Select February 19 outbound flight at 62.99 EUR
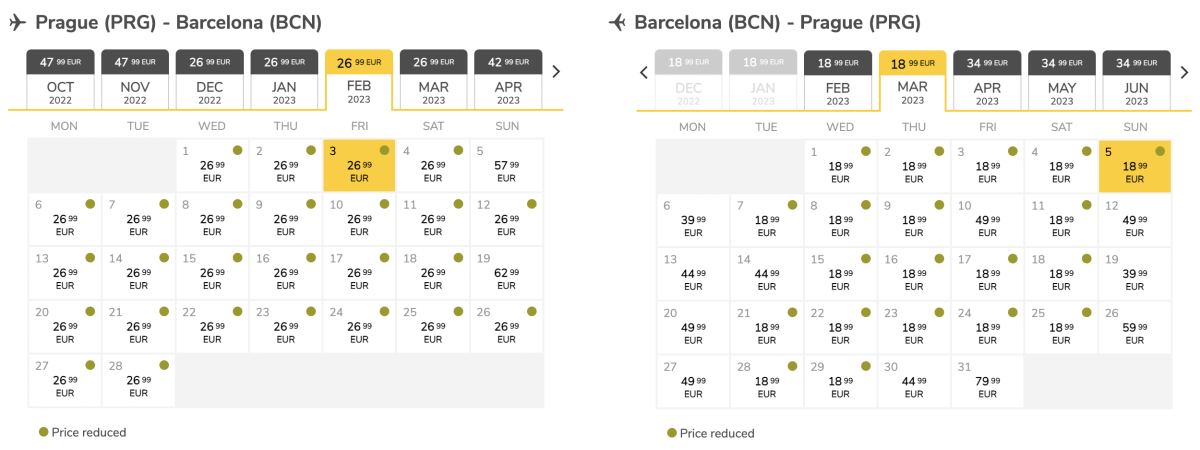This screenshot has height=450, width=1200. coord(508,274)
